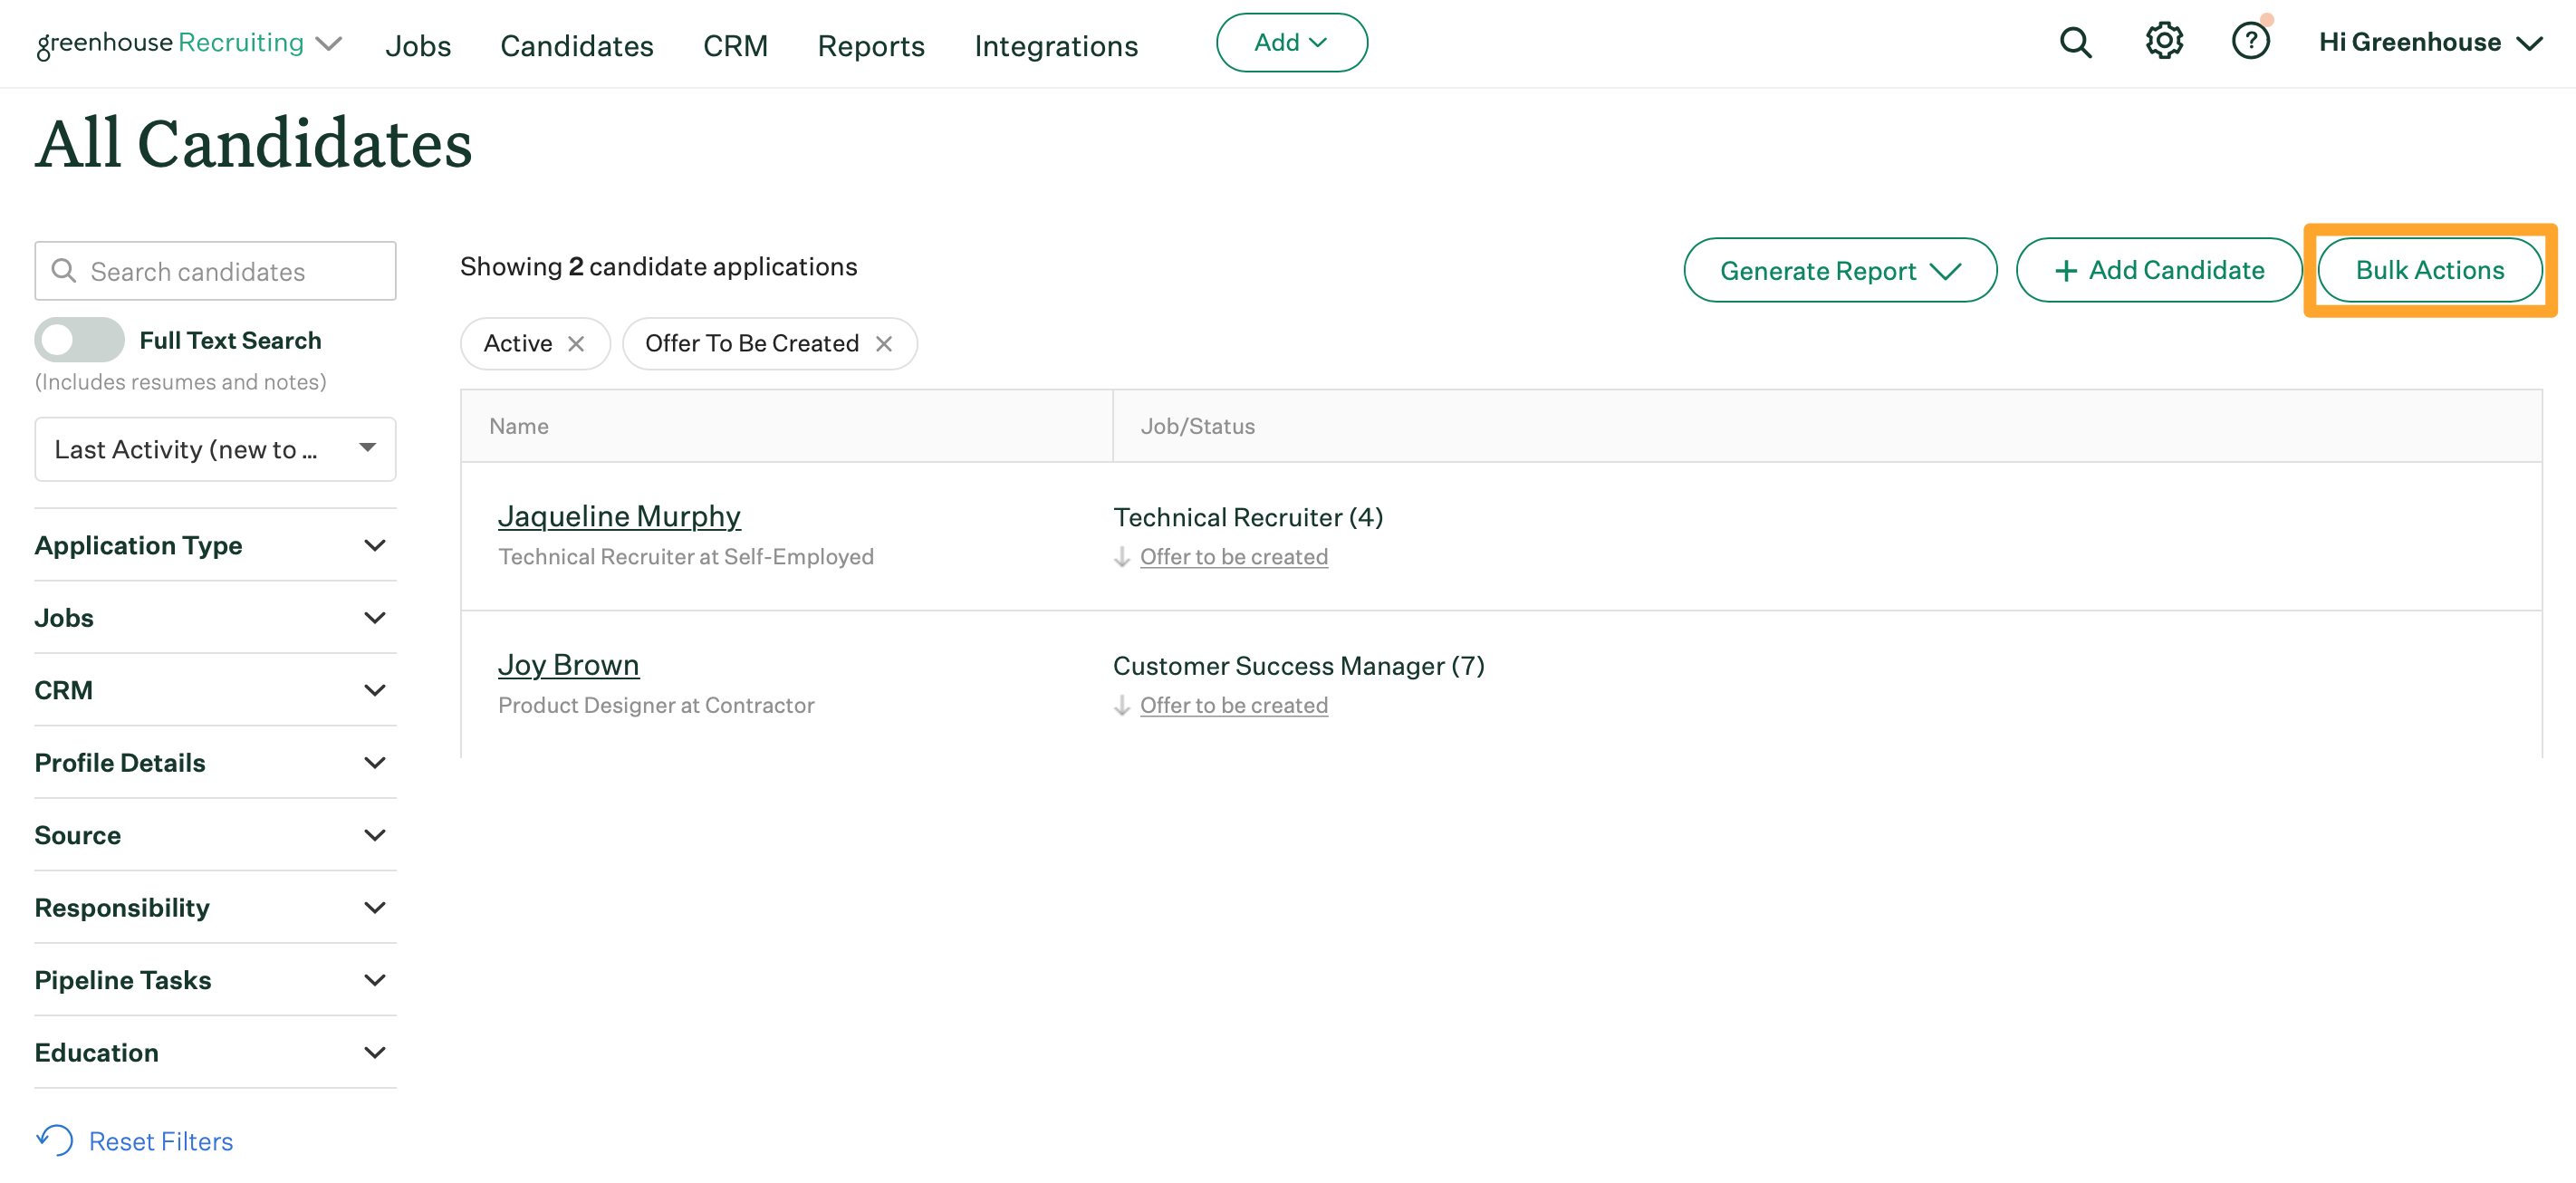Click the Add Candidate button
This screenshot has width=2576, height=1183.
tap(2158, 270)
